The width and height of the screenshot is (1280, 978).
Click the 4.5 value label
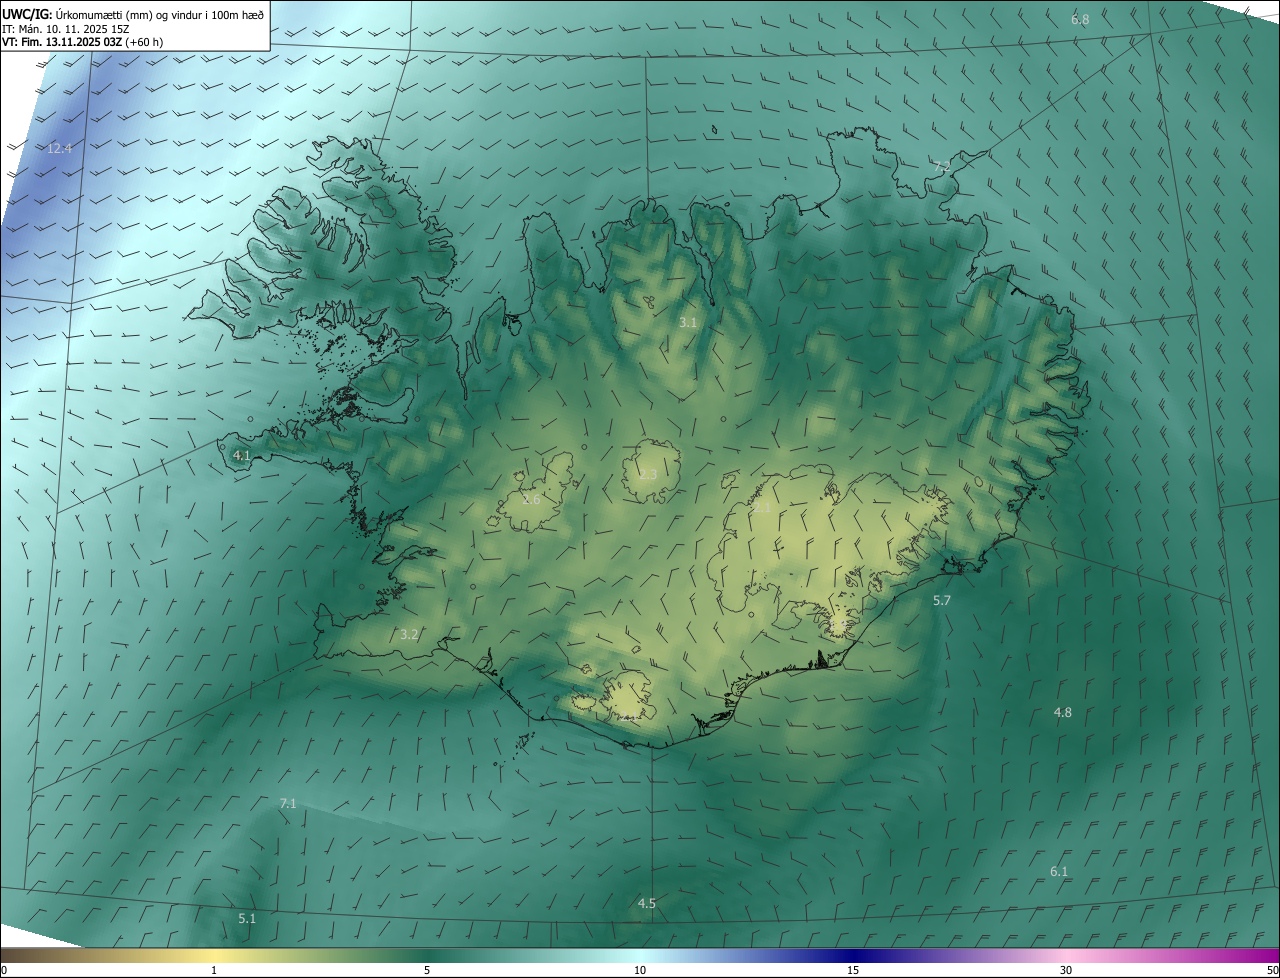tap(647, 903)
